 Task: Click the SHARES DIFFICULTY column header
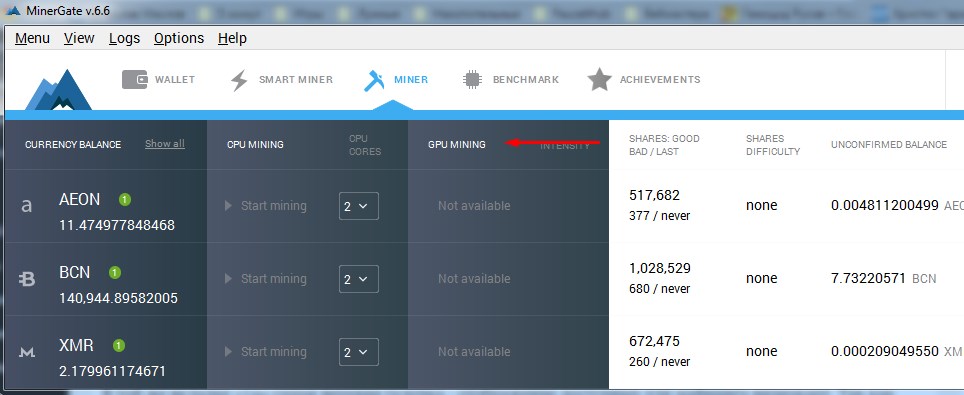(x=773, y=145)
